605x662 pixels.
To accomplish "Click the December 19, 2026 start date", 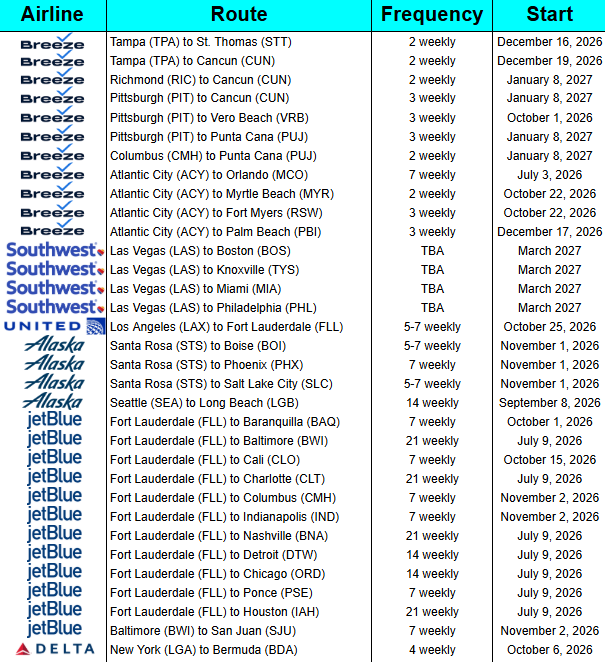I will [x=549, y=61].
